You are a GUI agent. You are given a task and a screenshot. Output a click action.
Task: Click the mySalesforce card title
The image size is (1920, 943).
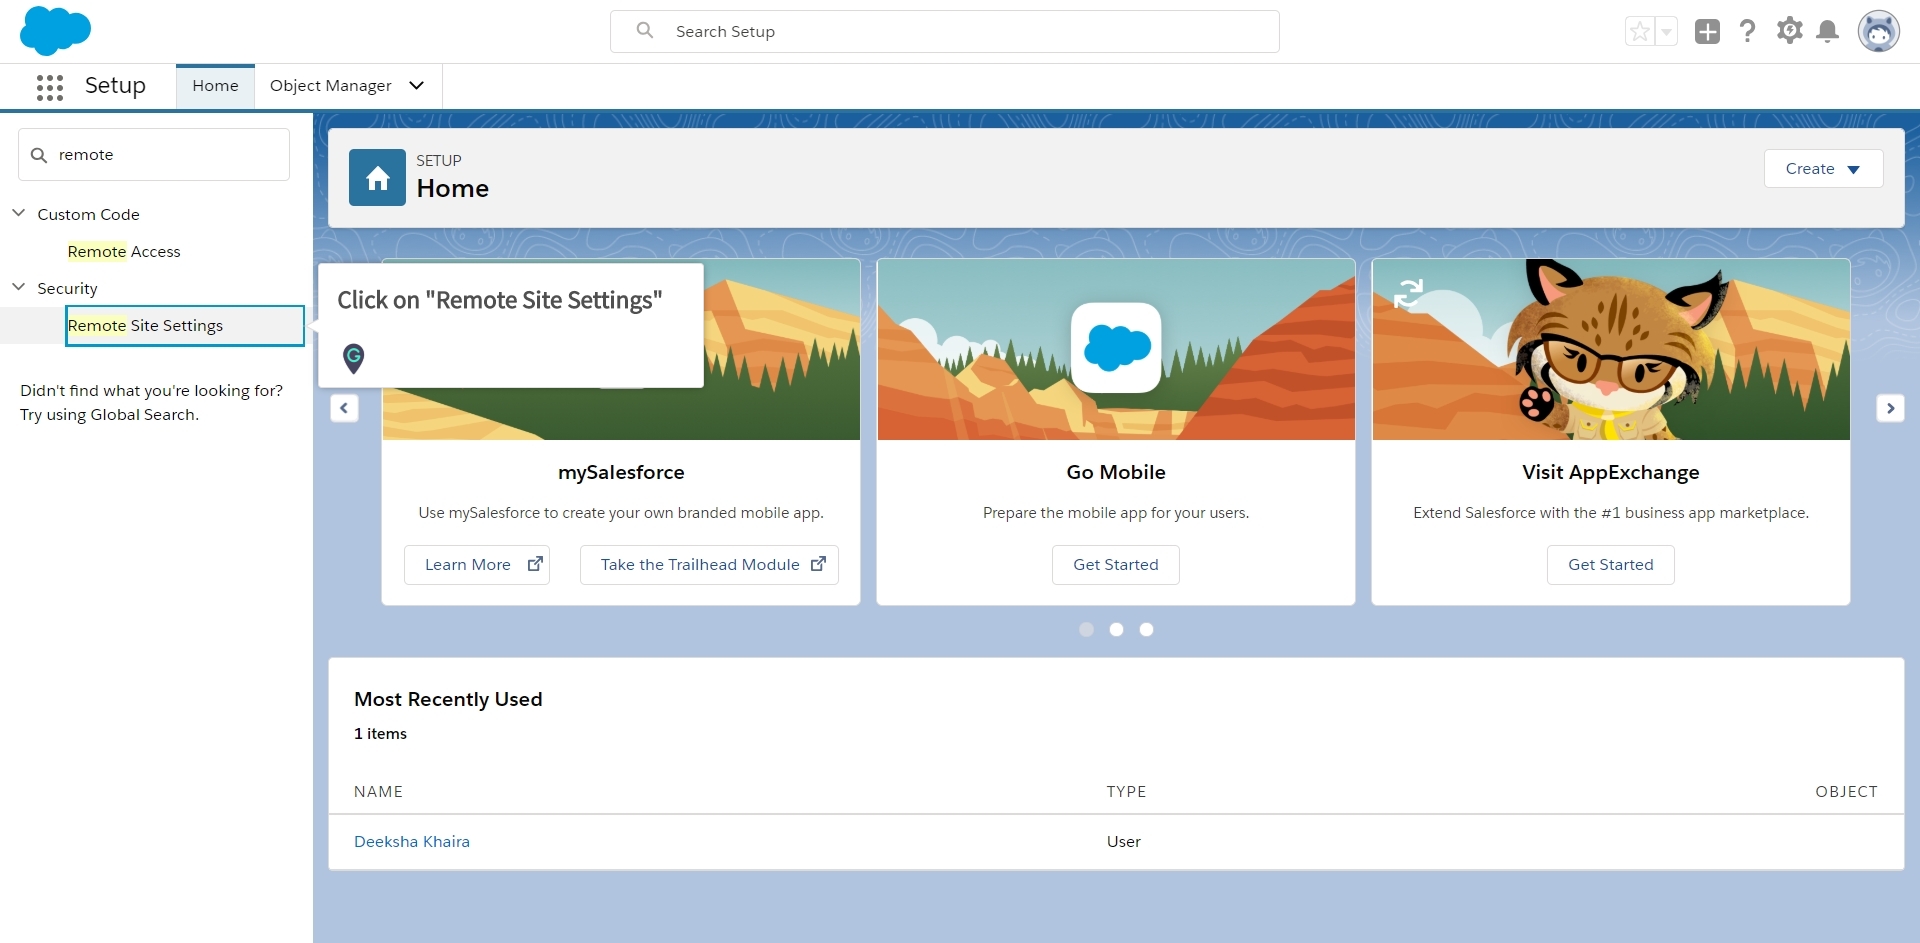(621, 472)
